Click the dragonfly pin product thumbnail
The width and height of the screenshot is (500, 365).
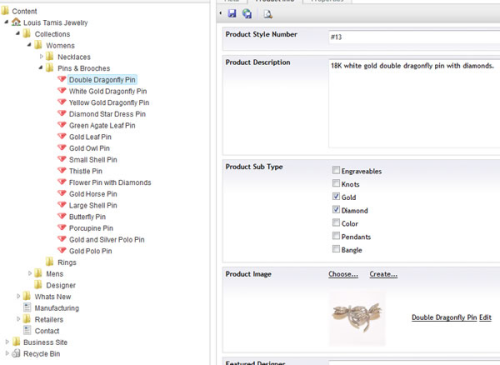coord(357,319)
